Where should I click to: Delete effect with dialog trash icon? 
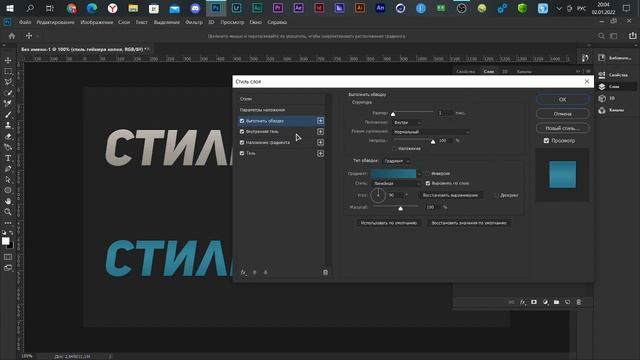click(x=325, y=272)
